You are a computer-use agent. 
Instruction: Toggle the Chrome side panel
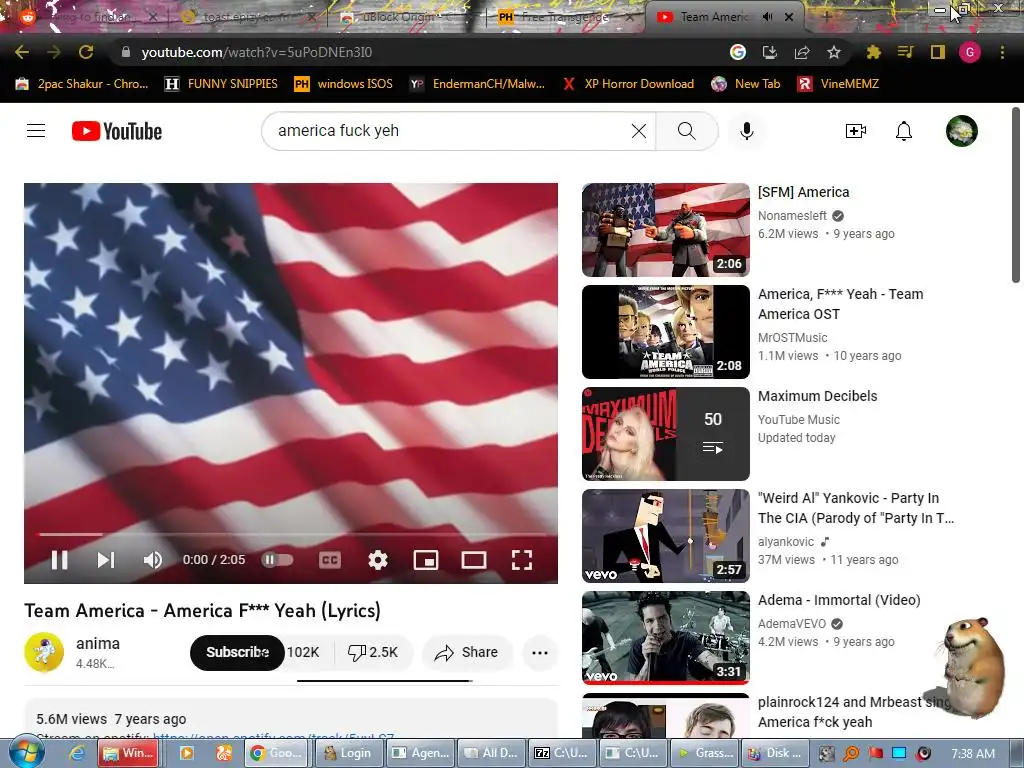(938, 52)
